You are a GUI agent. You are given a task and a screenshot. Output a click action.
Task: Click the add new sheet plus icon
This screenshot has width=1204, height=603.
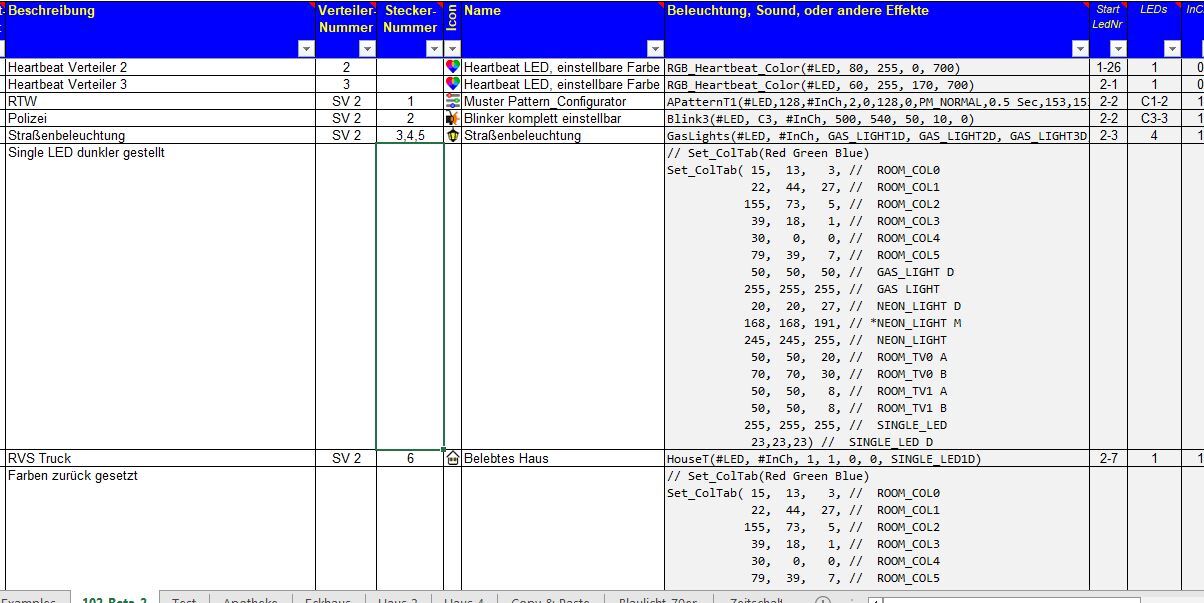[823, 602]
